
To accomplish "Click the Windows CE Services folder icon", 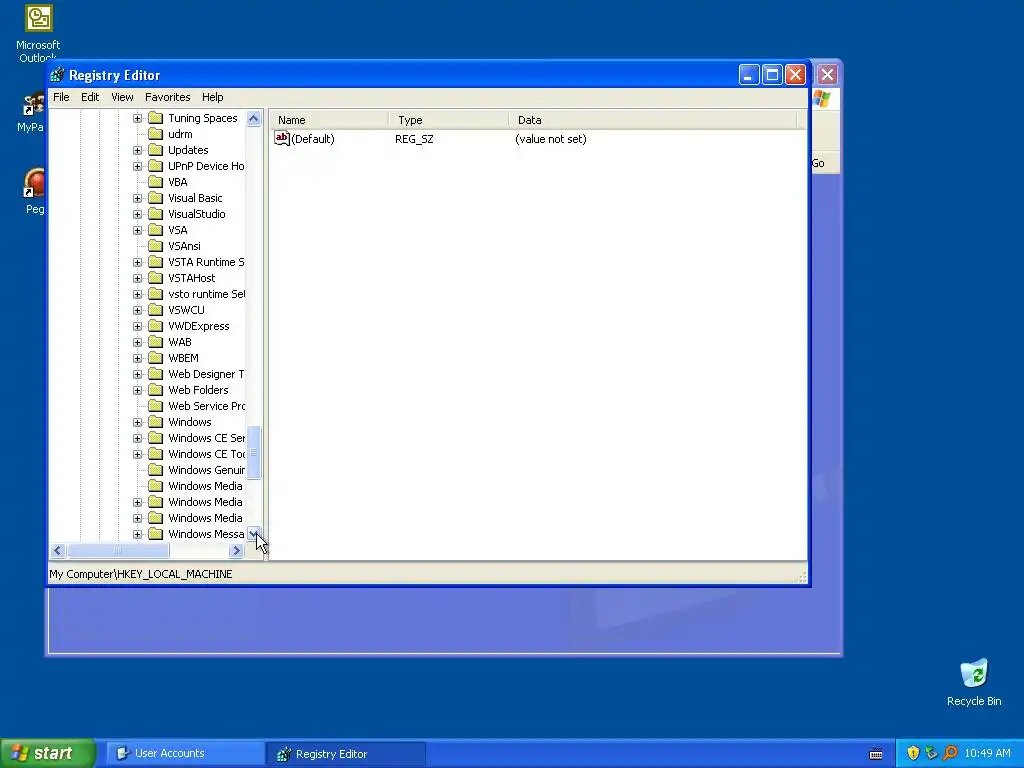I will 155,438.
